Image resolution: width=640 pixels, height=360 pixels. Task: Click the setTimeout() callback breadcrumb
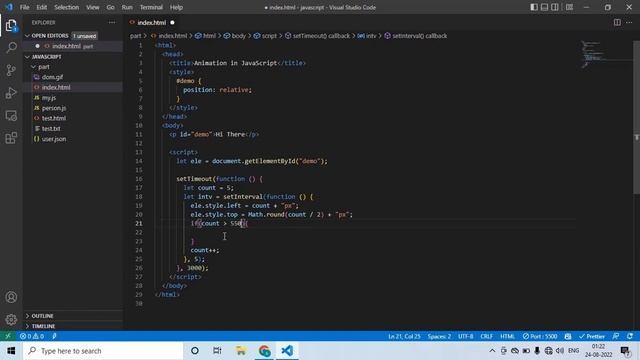point(317,36)
